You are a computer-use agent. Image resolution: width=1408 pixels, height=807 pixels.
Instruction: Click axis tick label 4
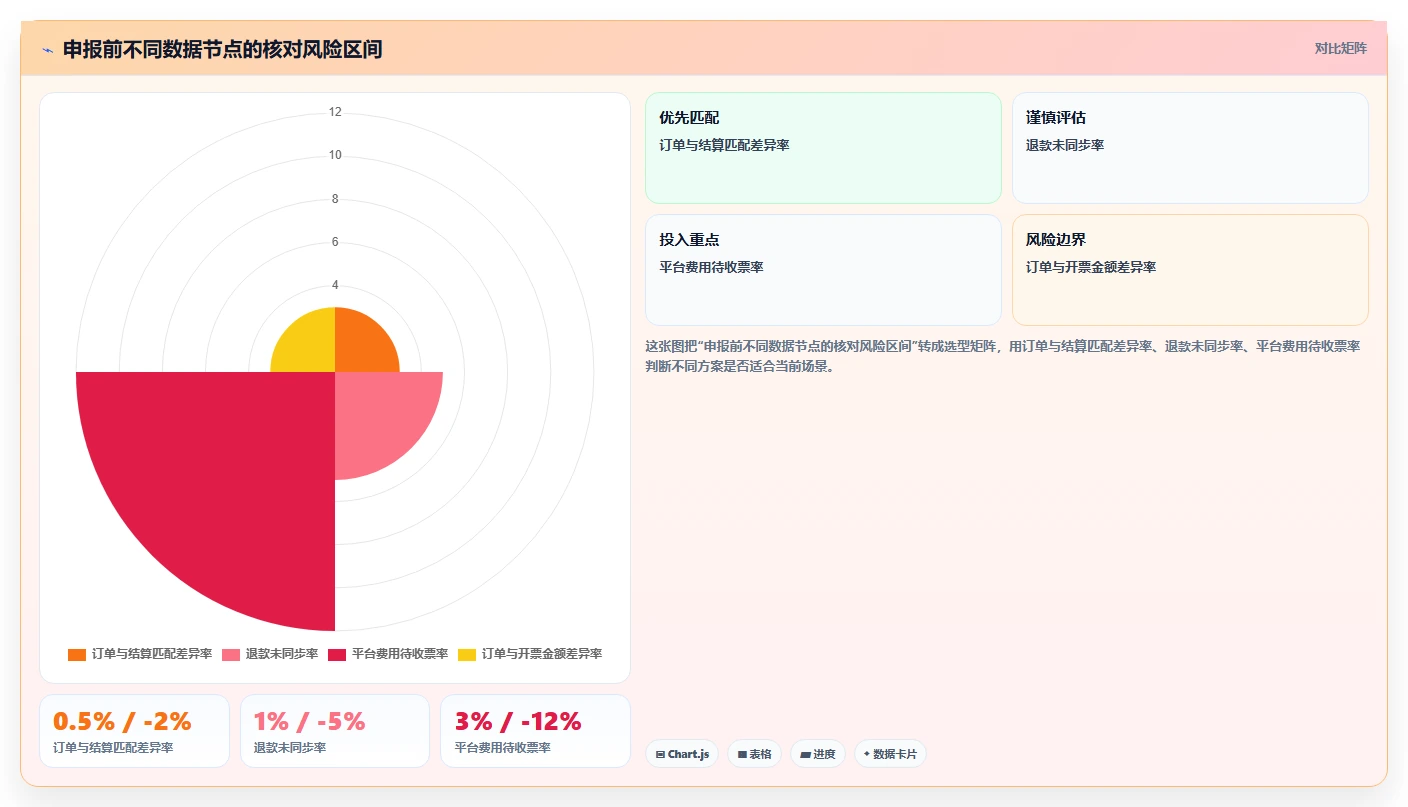(335, 285)
